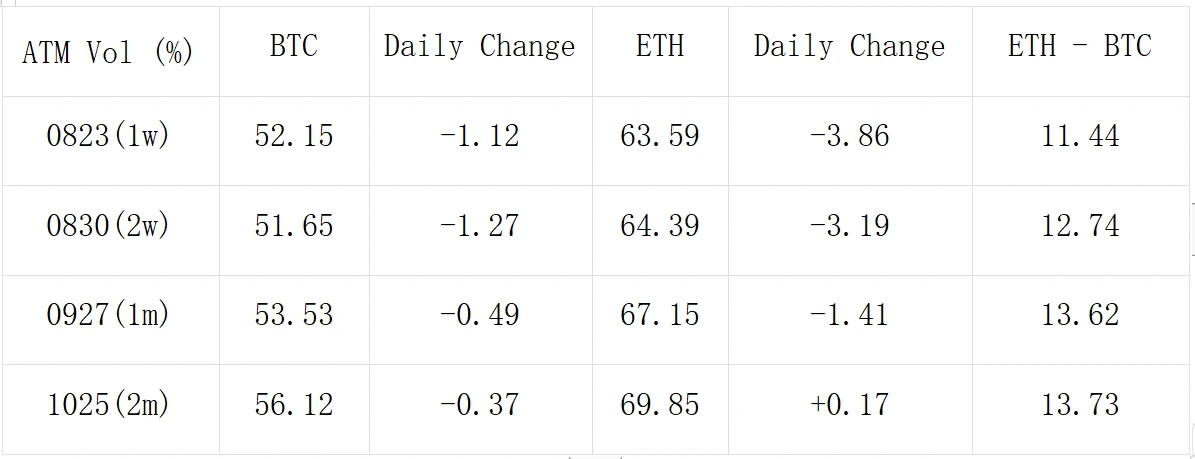Screen dimensions: 1195x459
Task: Select the ETH value 67.15
Action: click(x=659, y=314)
